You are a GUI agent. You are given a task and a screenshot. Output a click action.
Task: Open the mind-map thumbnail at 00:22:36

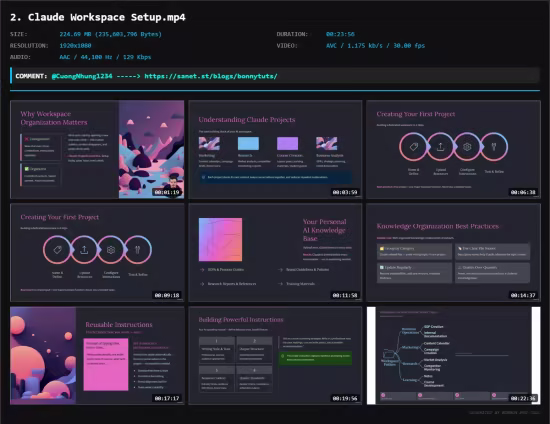[453, 356]
